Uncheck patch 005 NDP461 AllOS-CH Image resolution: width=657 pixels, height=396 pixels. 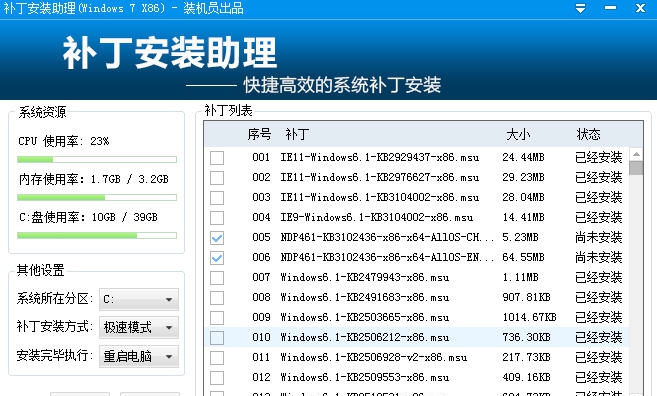[217, 238]
